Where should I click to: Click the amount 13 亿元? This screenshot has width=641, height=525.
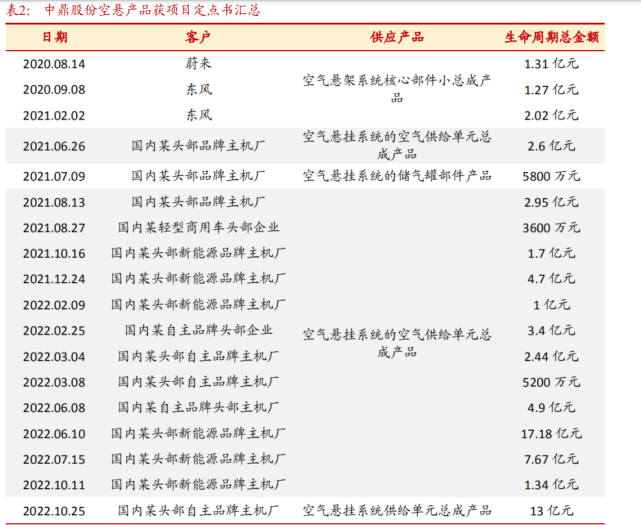551,511
